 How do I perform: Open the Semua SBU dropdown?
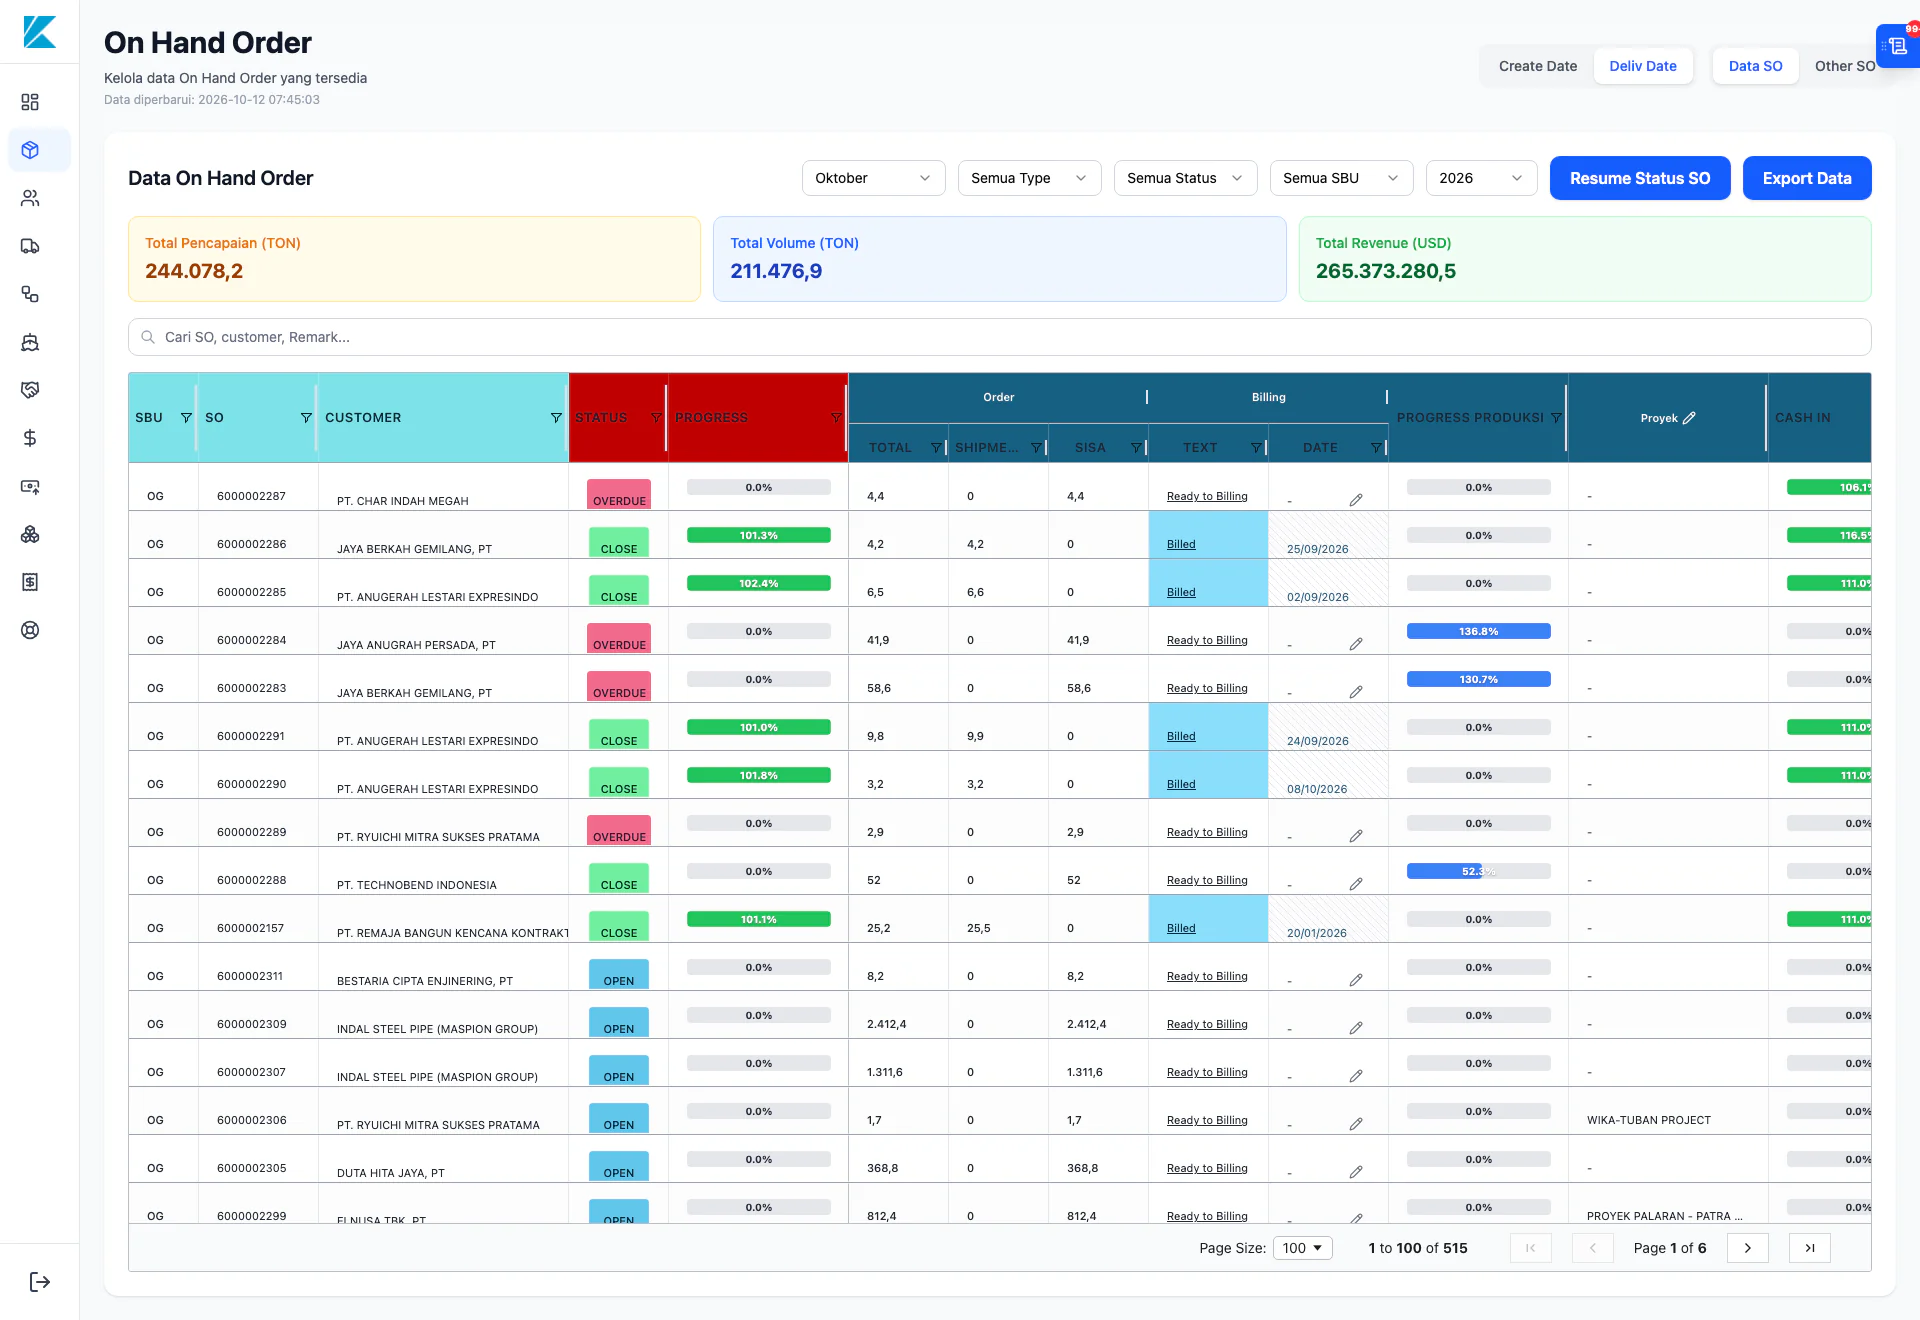[1341, 178]
